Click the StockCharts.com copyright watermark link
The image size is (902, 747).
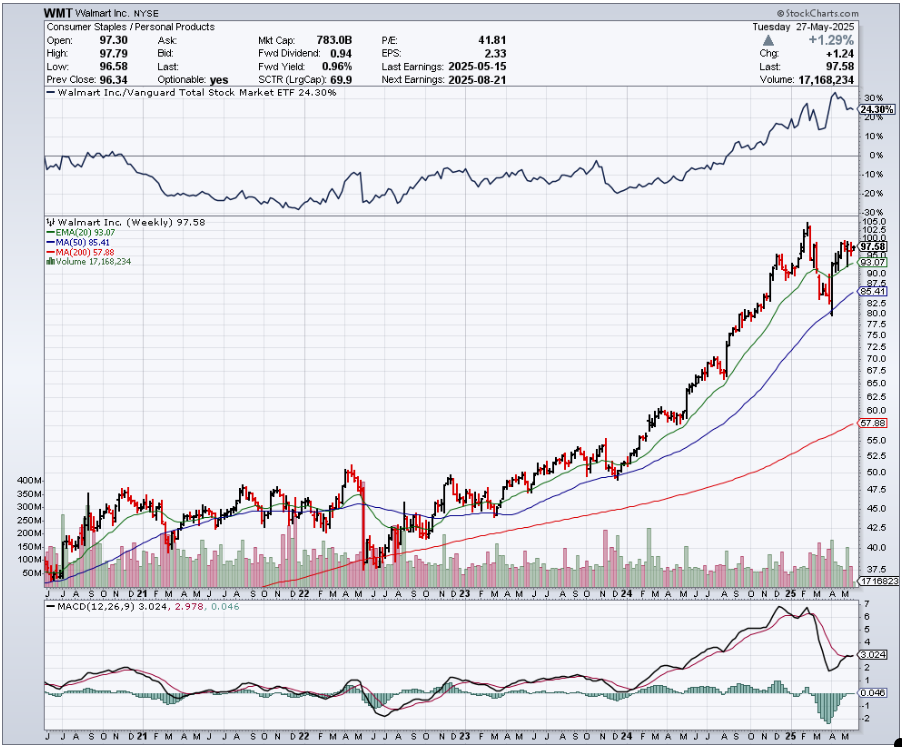[x=817, y=13]
